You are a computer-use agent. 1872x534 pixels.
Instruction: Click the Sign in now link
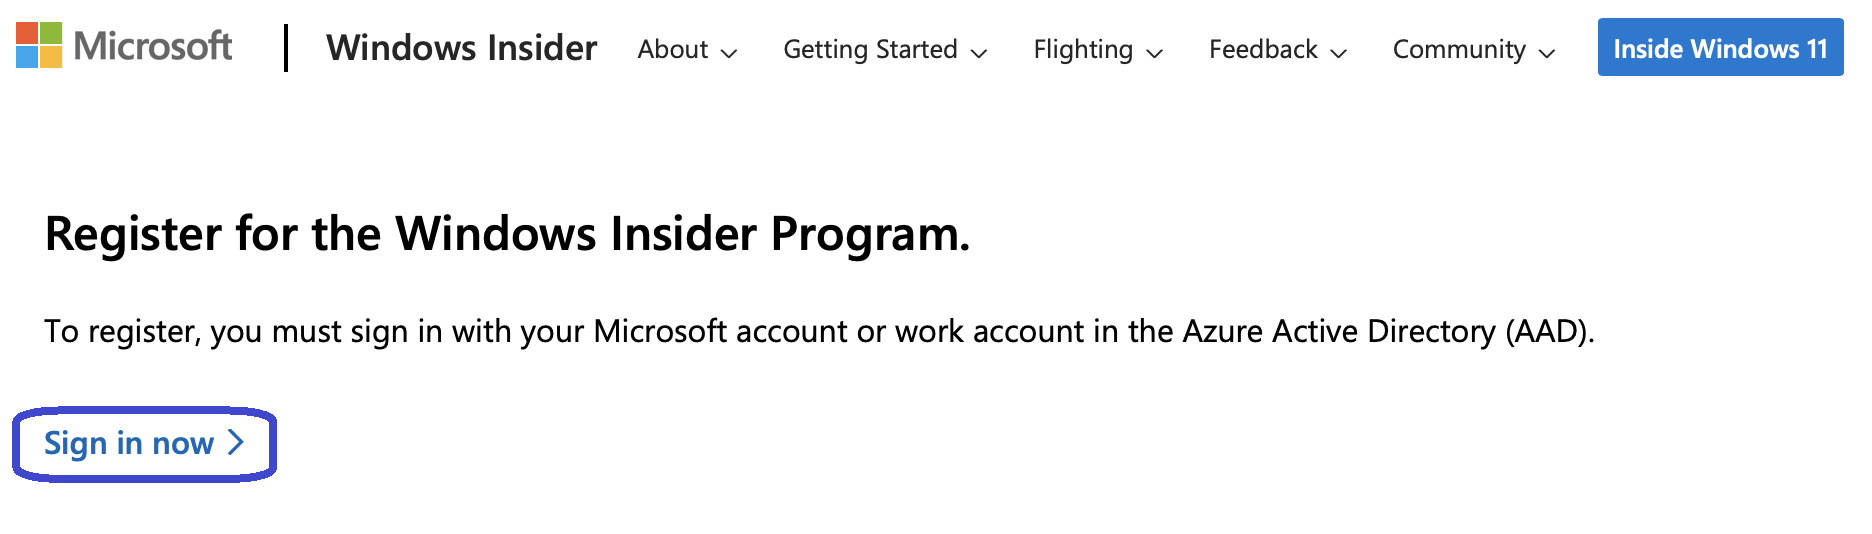[144, 443]
